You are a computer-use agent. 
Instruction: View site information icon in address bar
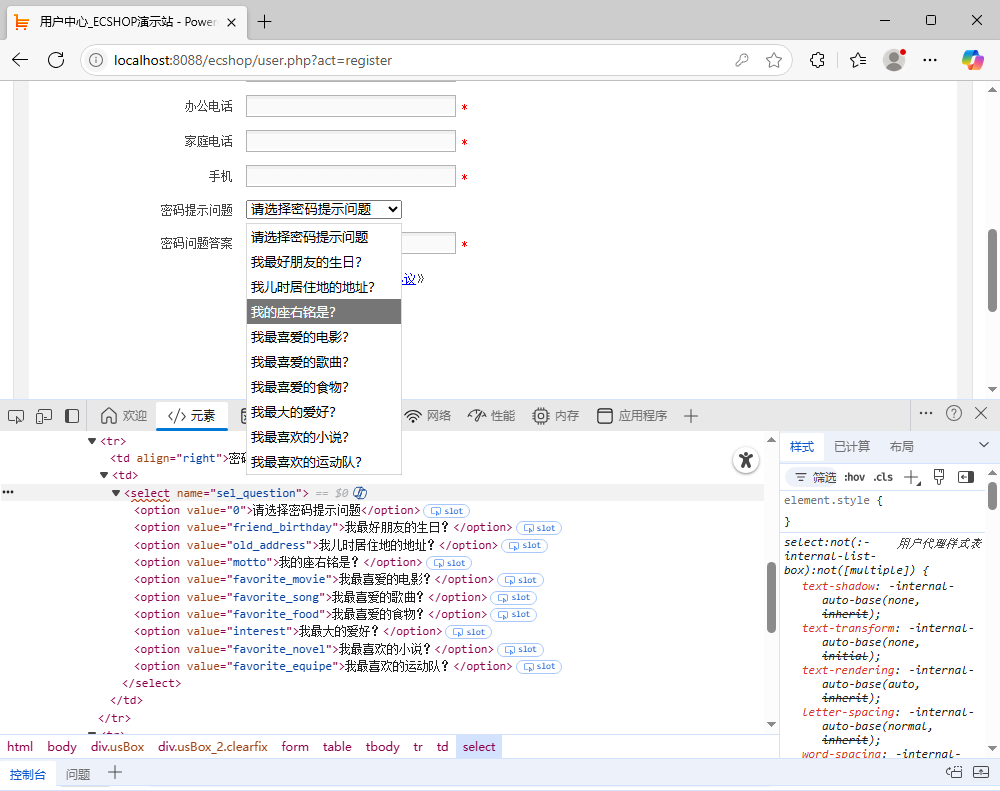pos(96,60)
